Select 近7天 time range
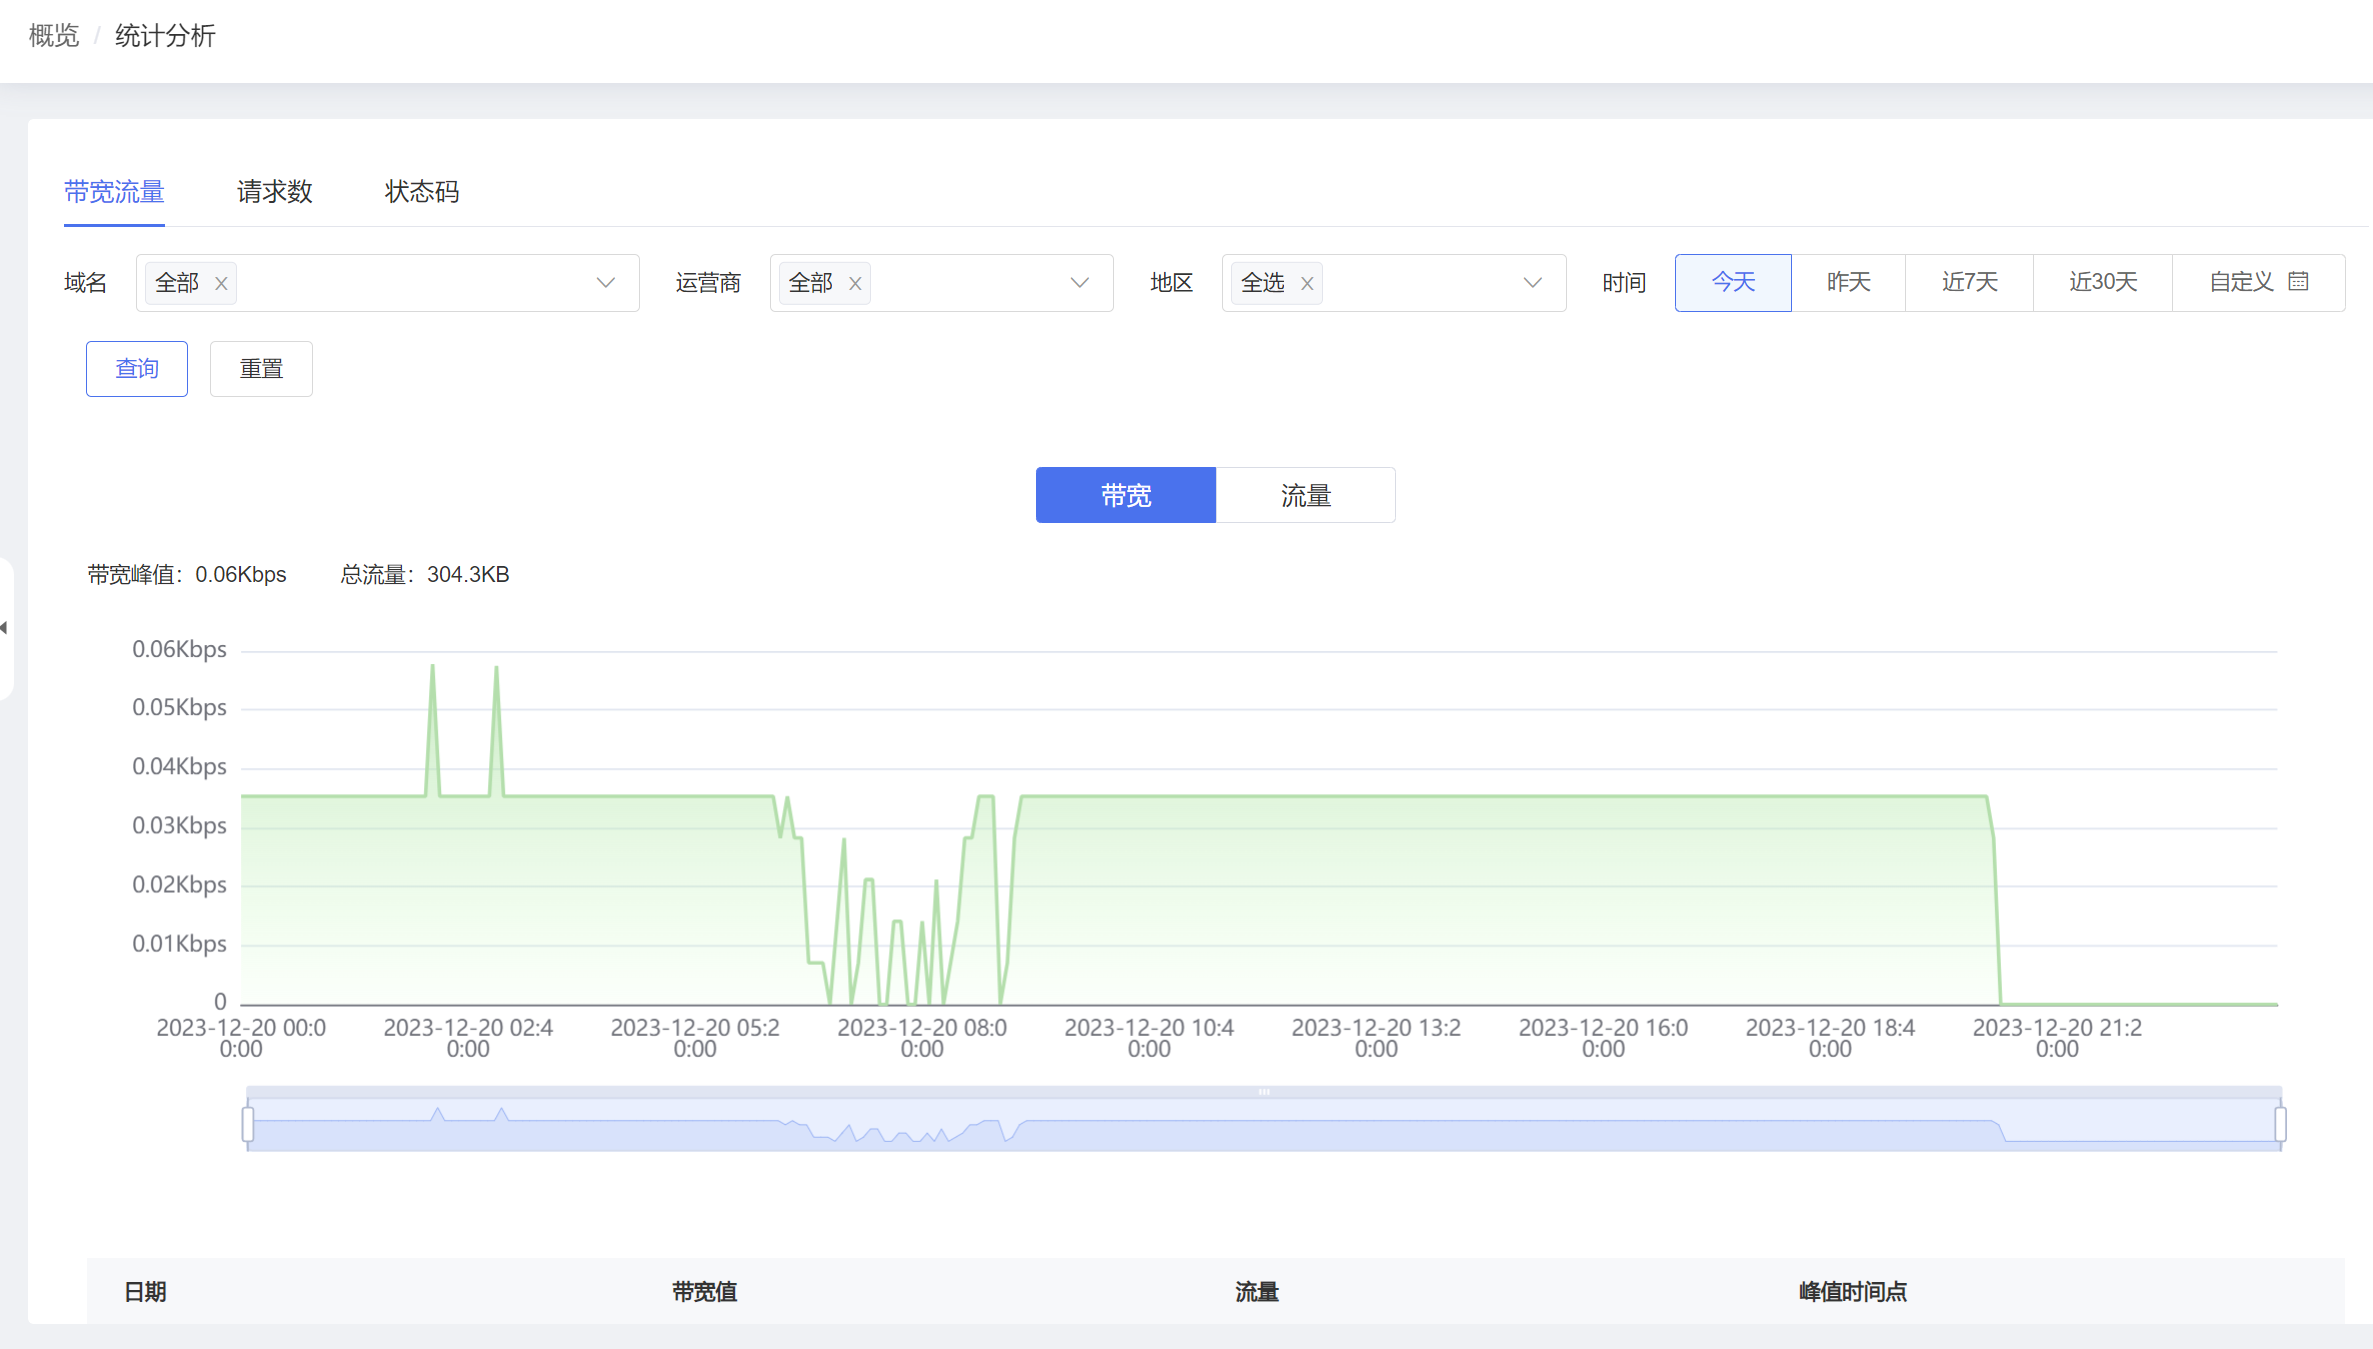Viewport: 2373px width, 1349px height. [x=1969, y=283]
